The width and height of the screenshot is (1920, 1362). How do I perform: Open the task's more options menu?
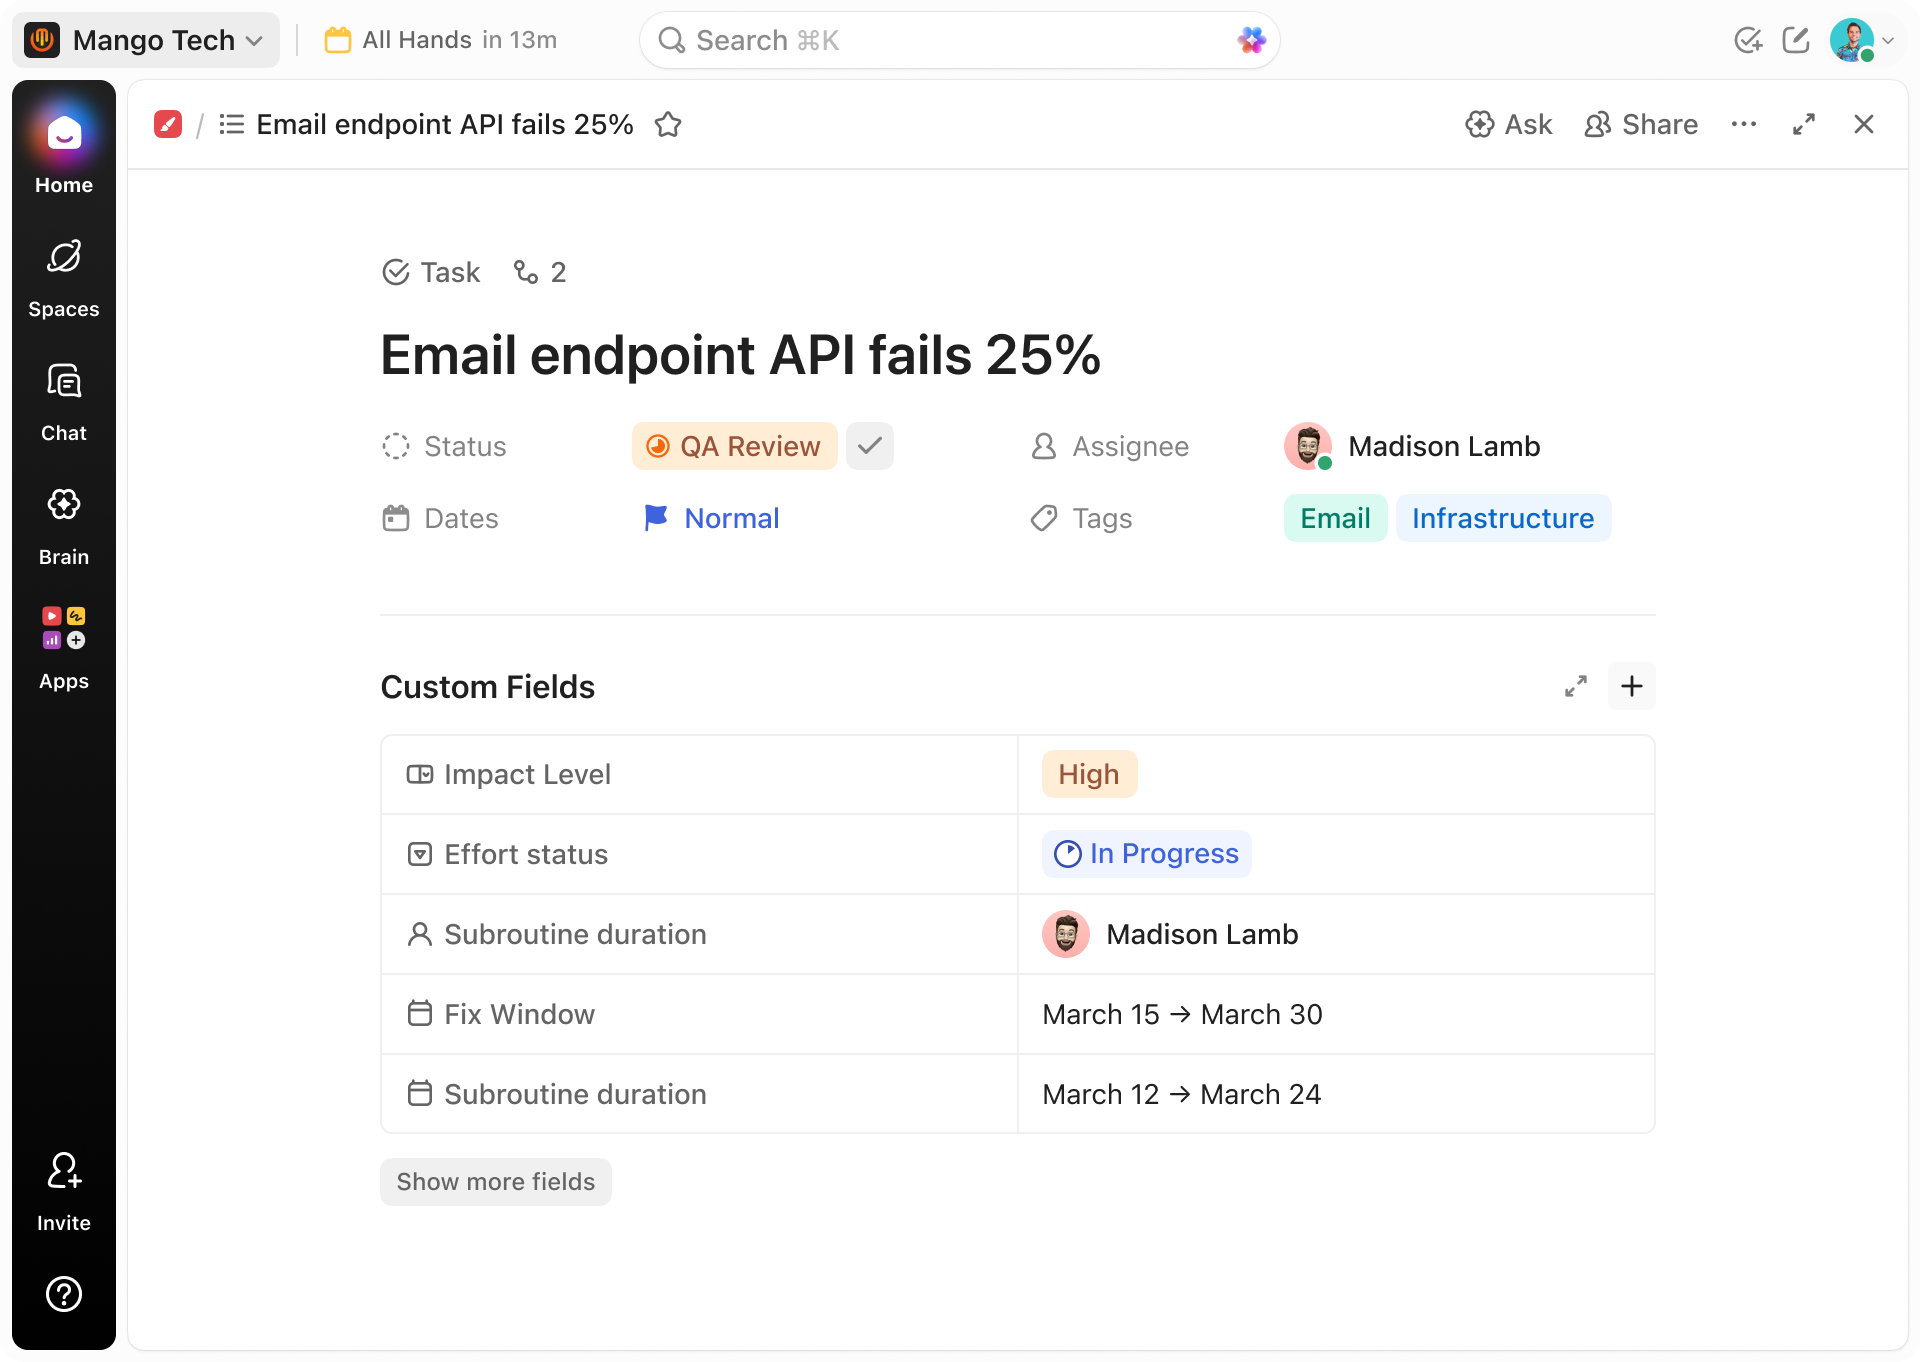click(1744, 124)
